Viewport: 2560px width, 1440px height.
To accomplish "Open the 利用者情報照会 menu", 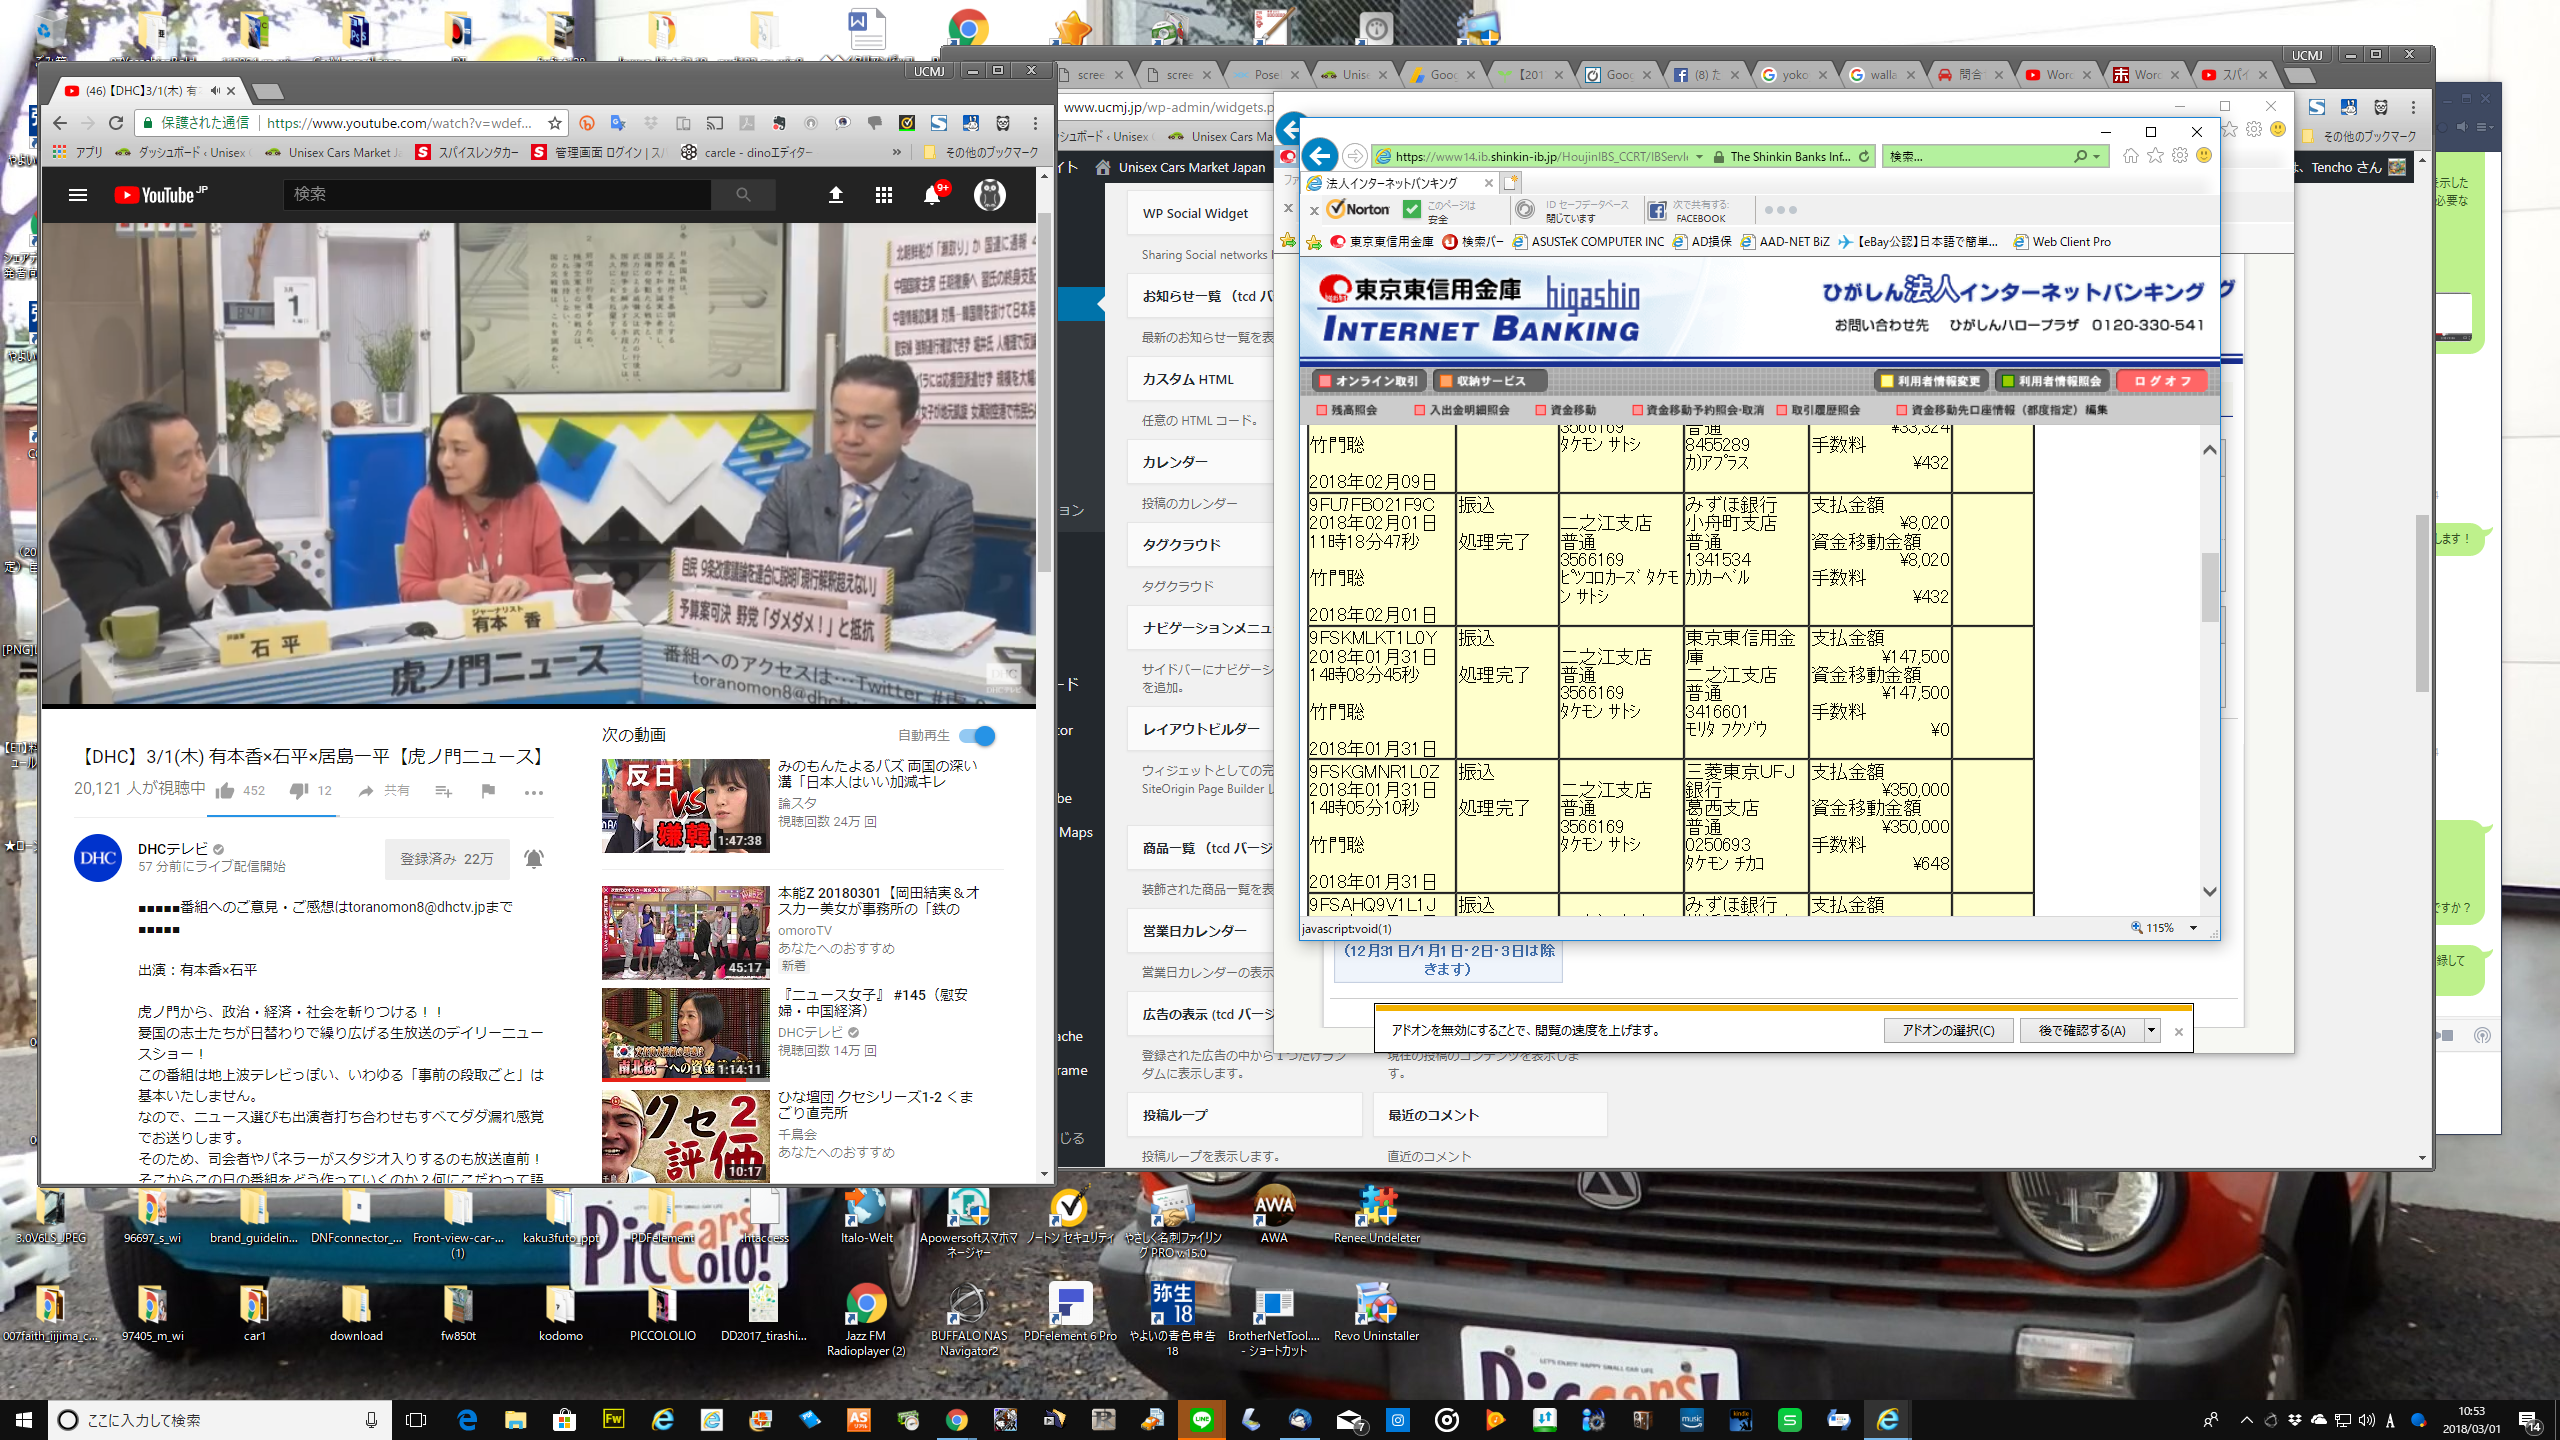I will pos(2052,381).
